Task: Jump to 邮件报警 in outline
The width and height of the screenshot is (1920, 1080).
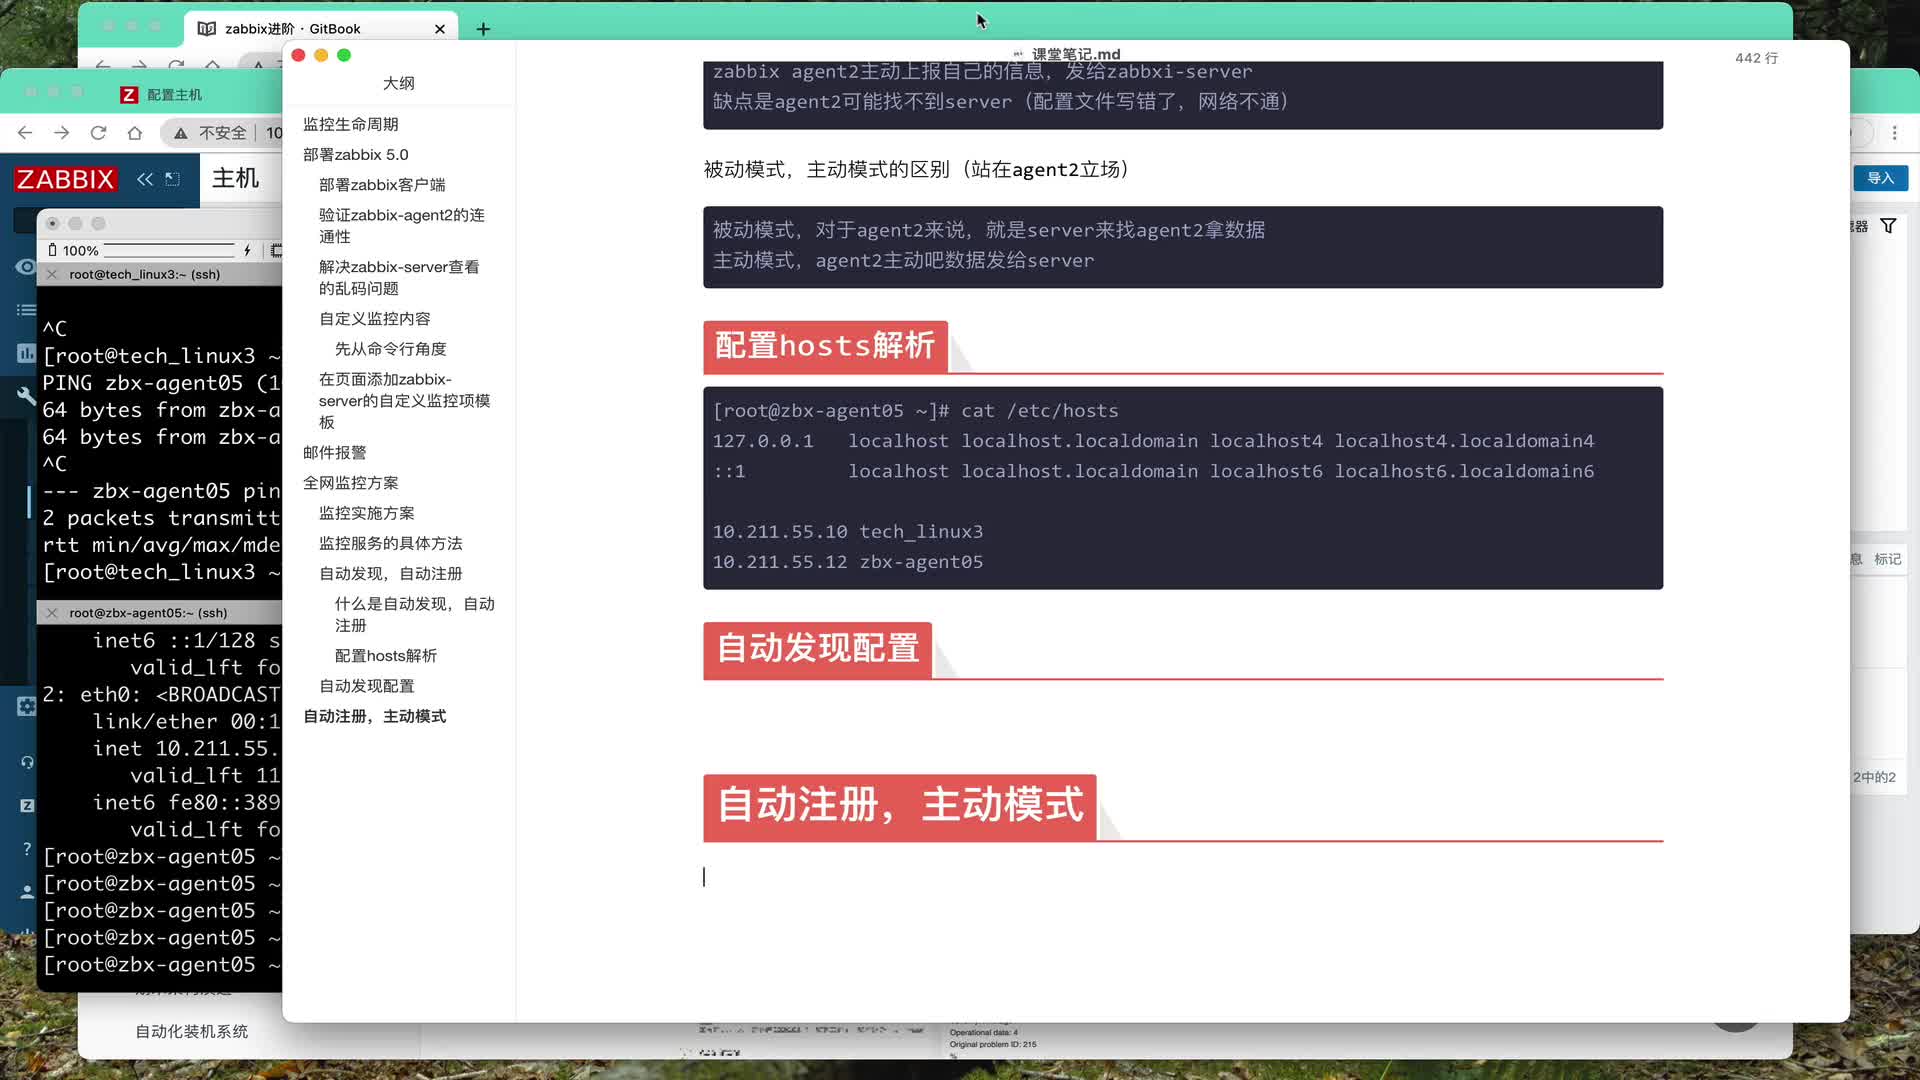Action: [x=335, y=453]
